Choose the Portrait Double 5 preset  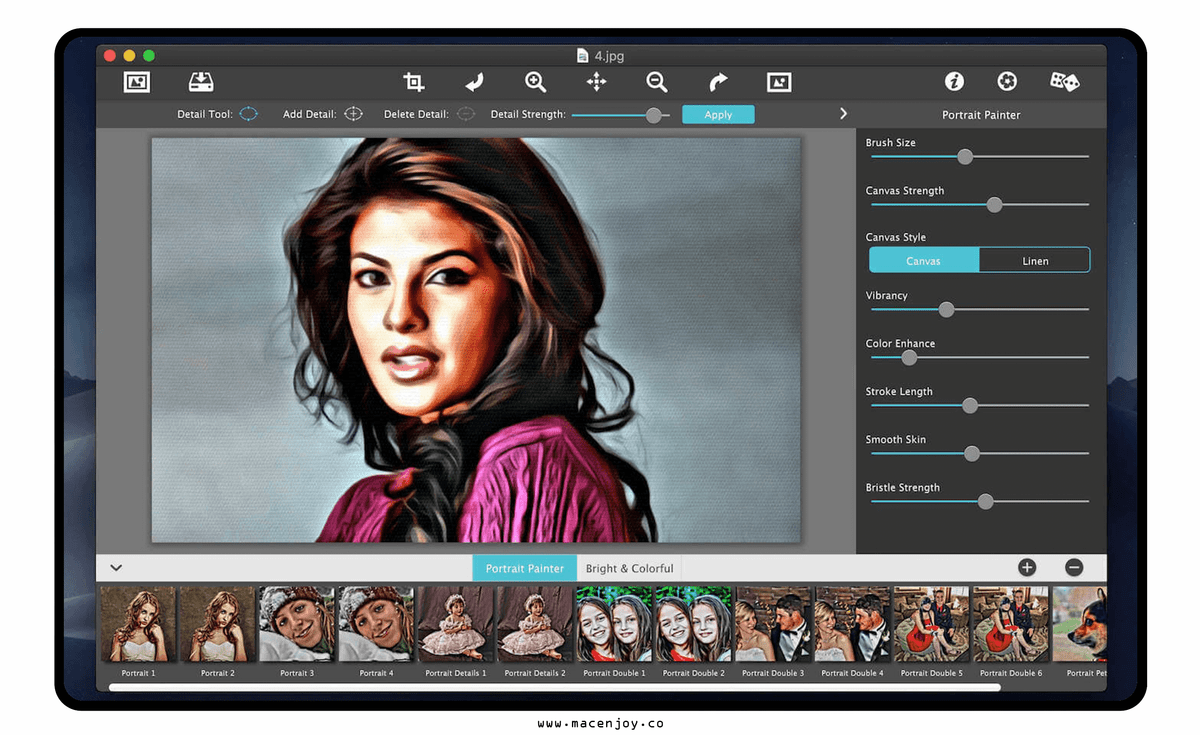pyautogui.click(x=932, y=624)
